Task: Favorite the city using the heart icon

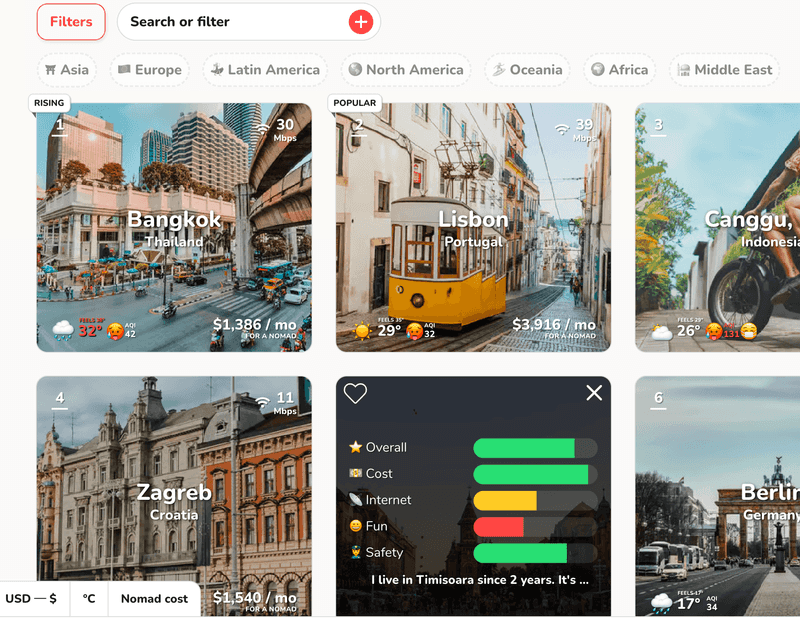Action: click(356, 394)
